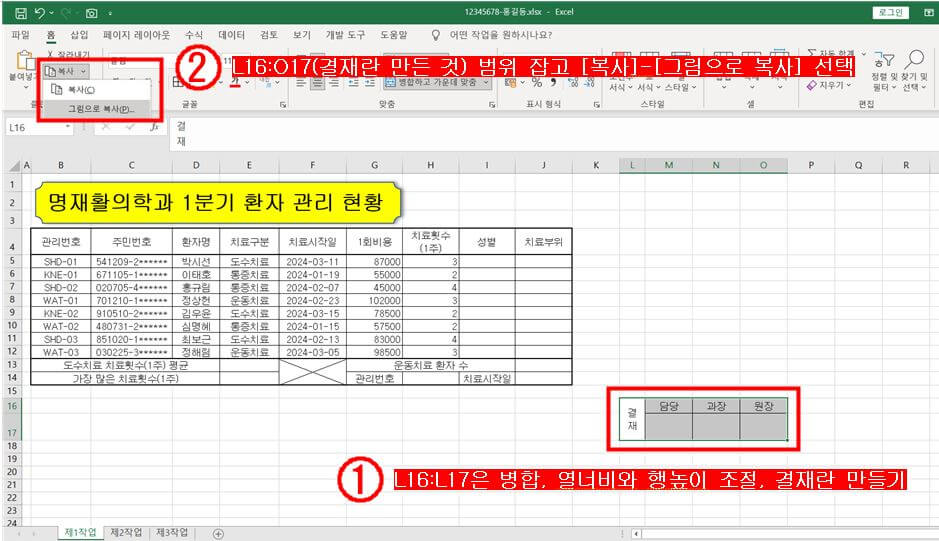
Task: Click the 로그인 sign-in button
Action: pyautogui.click(x=891, y=12)
